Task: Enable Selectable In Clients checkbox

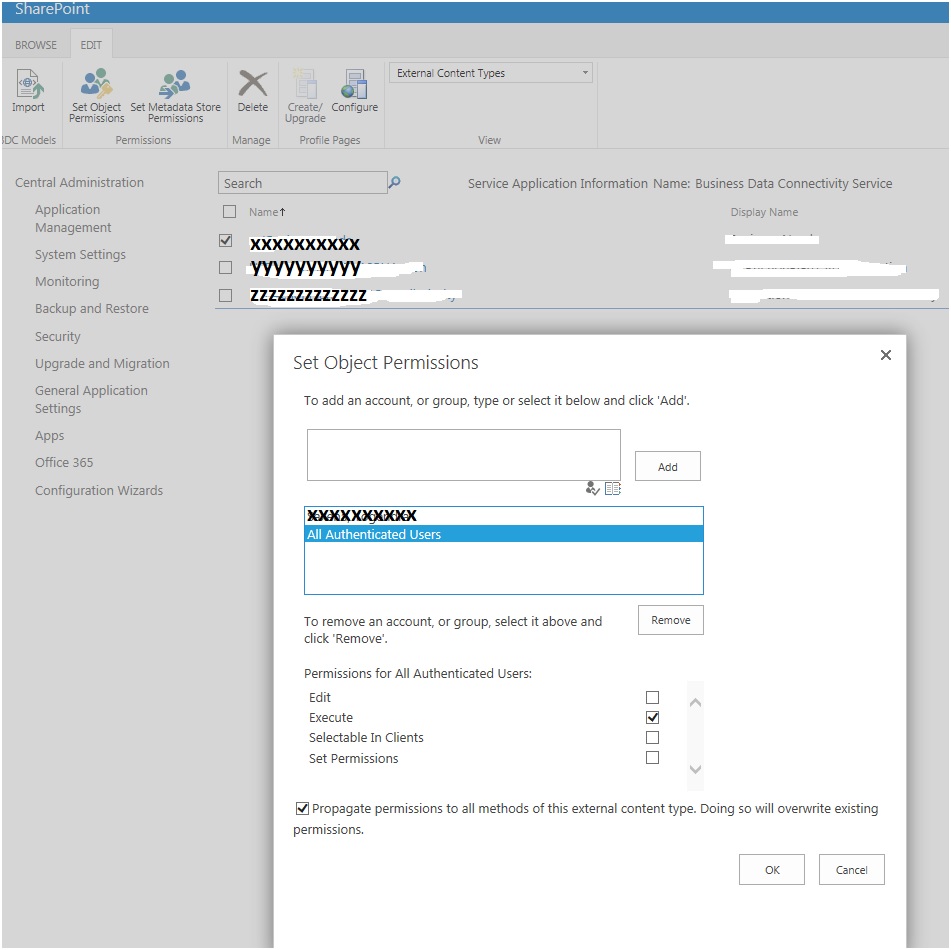Action: point(652,737)
